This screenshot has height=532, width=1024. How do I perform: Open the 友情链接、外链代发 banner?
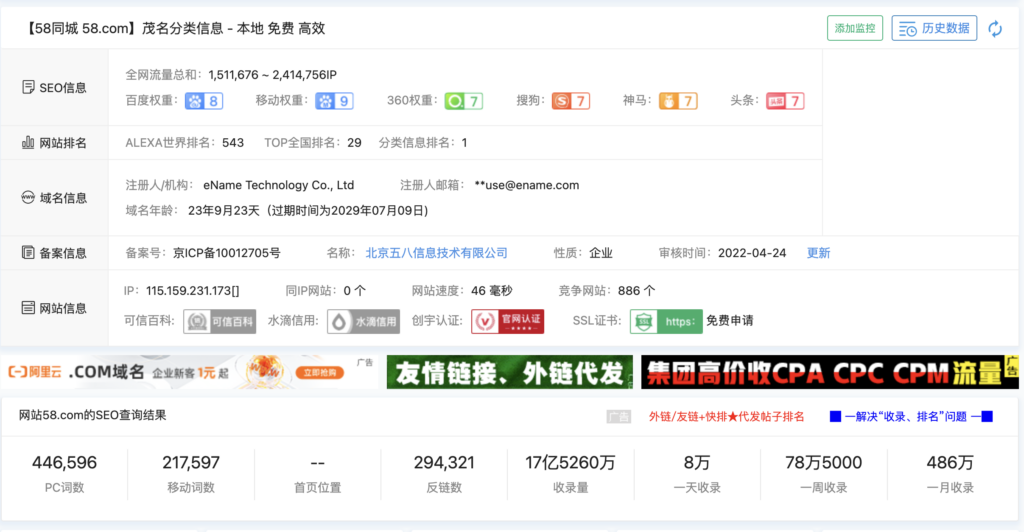coord(509,372)
